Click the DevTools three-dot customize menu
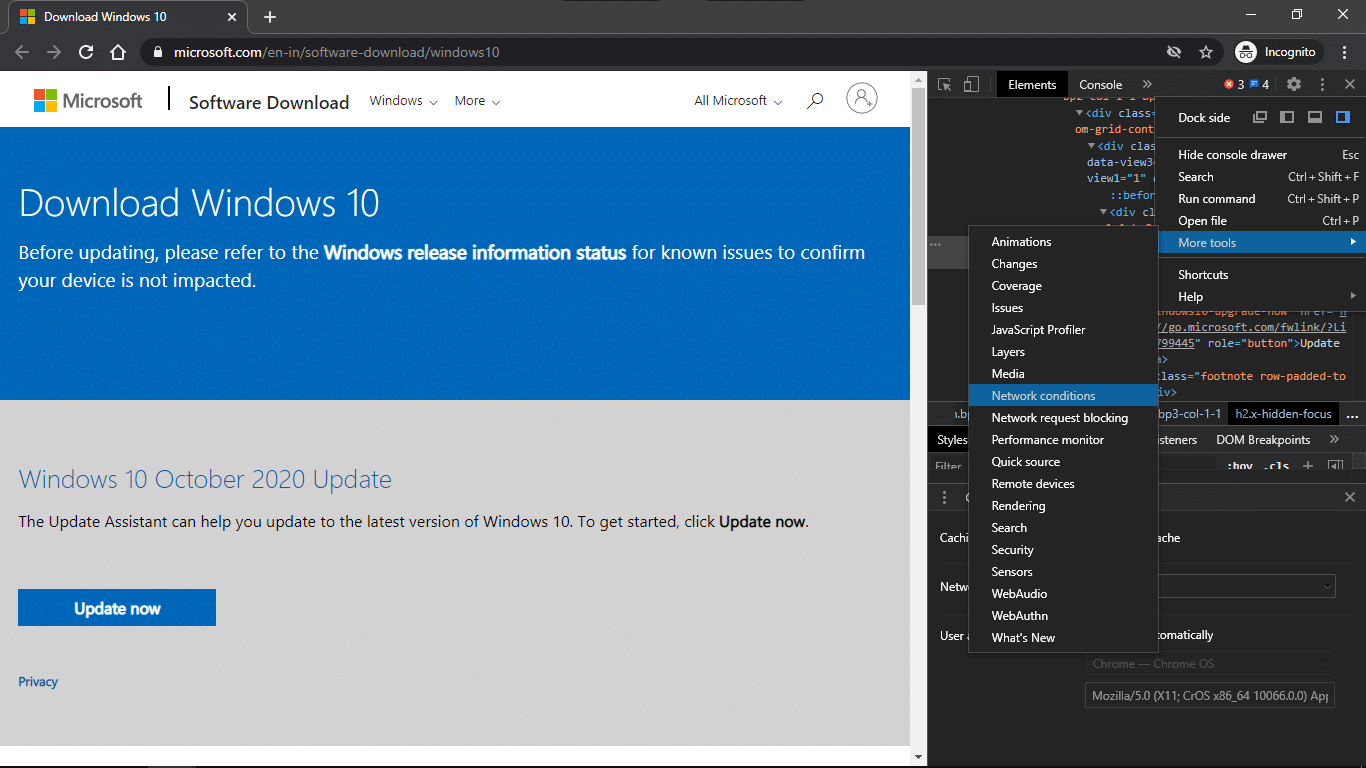The width and height of the screenshot is (1366, 768). tap(1322, 85)
